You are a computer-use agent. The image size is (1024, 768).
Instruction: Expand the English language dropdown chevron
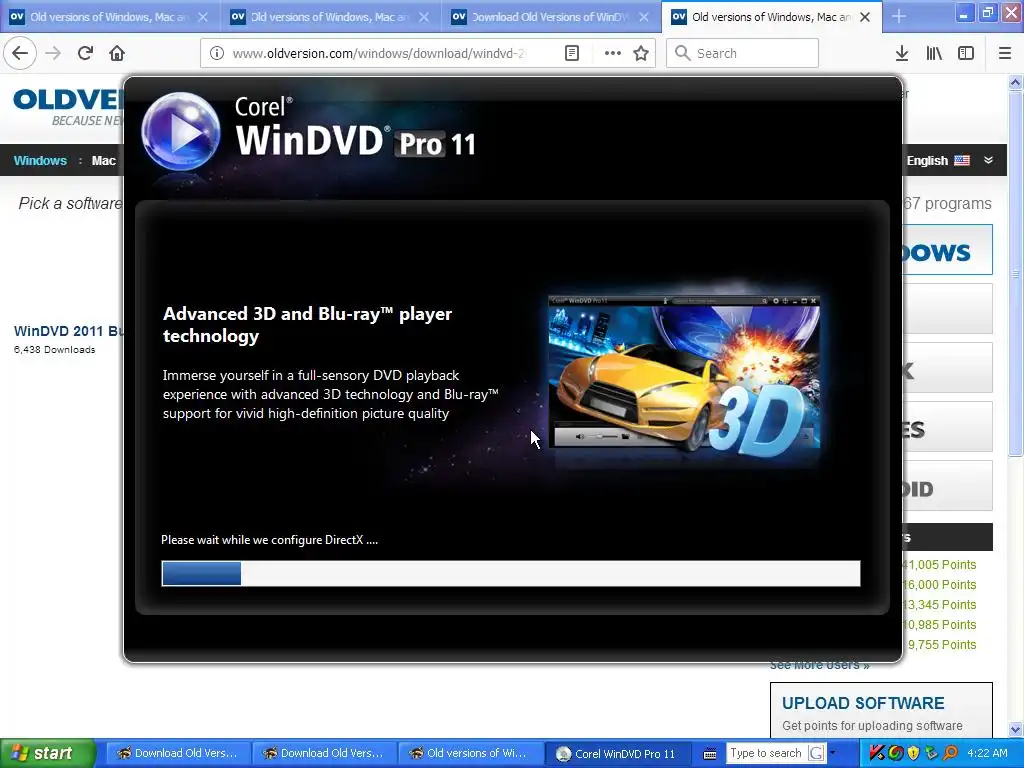tap(988, 160)
